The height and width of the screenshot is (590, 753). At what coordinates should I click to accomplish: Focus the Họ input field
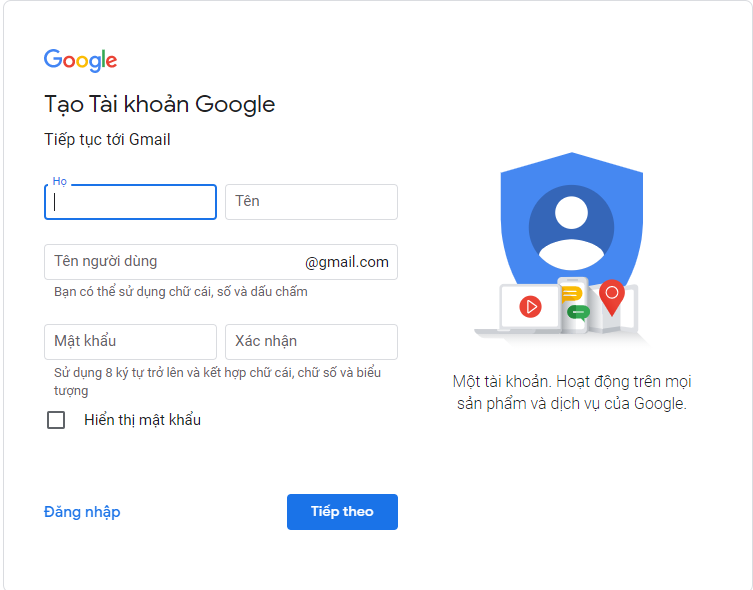tap(130, 202)
